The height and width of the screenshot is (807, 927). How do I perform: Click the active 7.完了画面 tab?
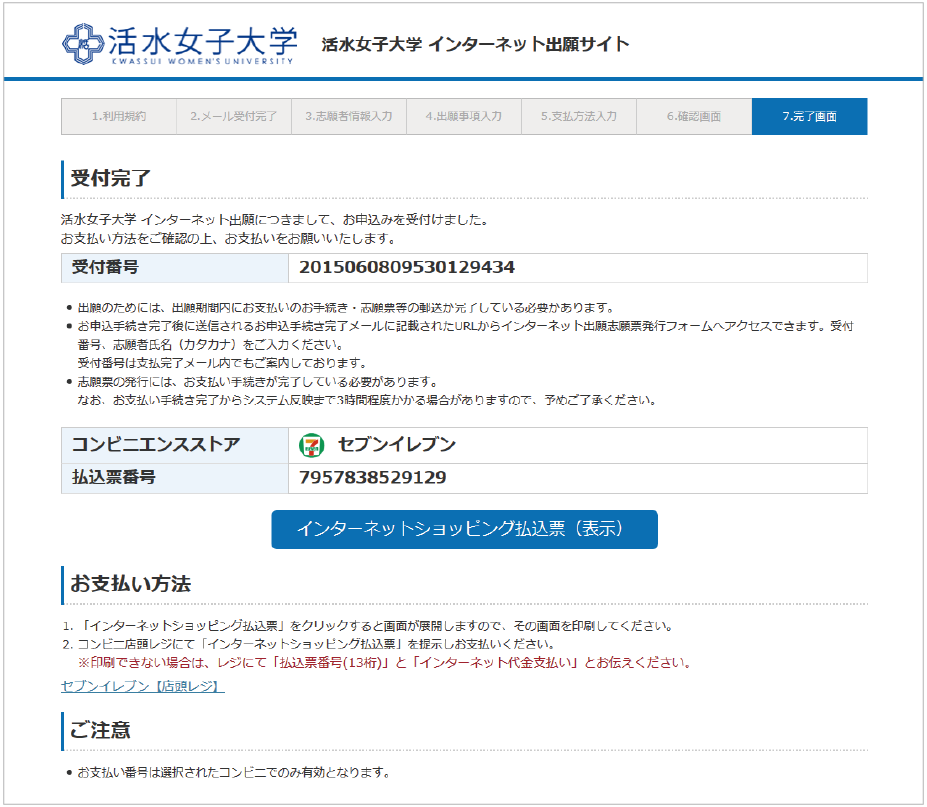[x=809, y=116]
